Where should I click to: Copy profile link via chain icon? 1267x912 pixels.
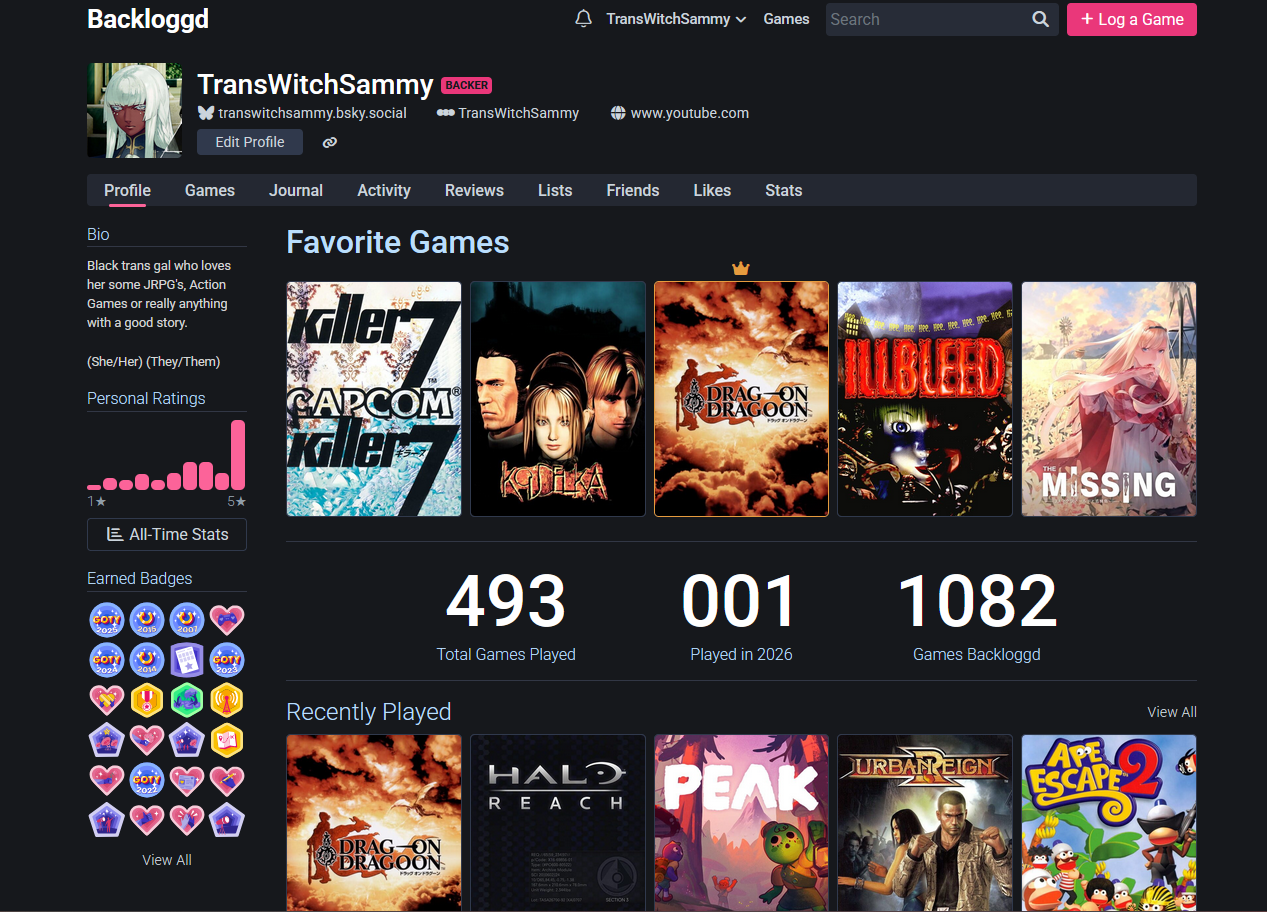pyautogui.click(x=330, y=143)
